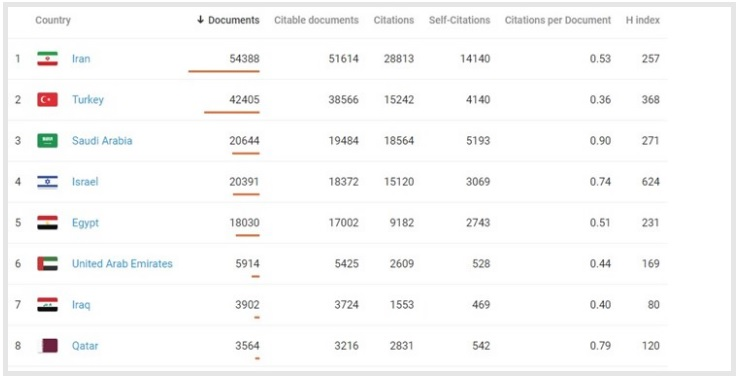
Task: Select citations value 15242
Action: (x=399, y=100)
